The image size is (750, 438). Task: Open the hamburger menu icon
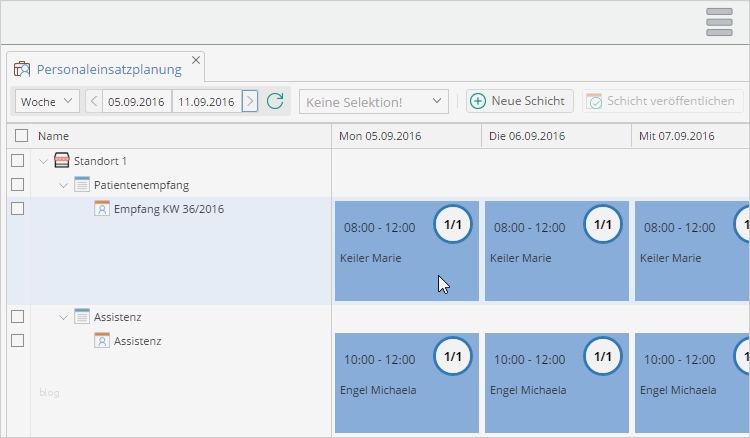(720, 22)
